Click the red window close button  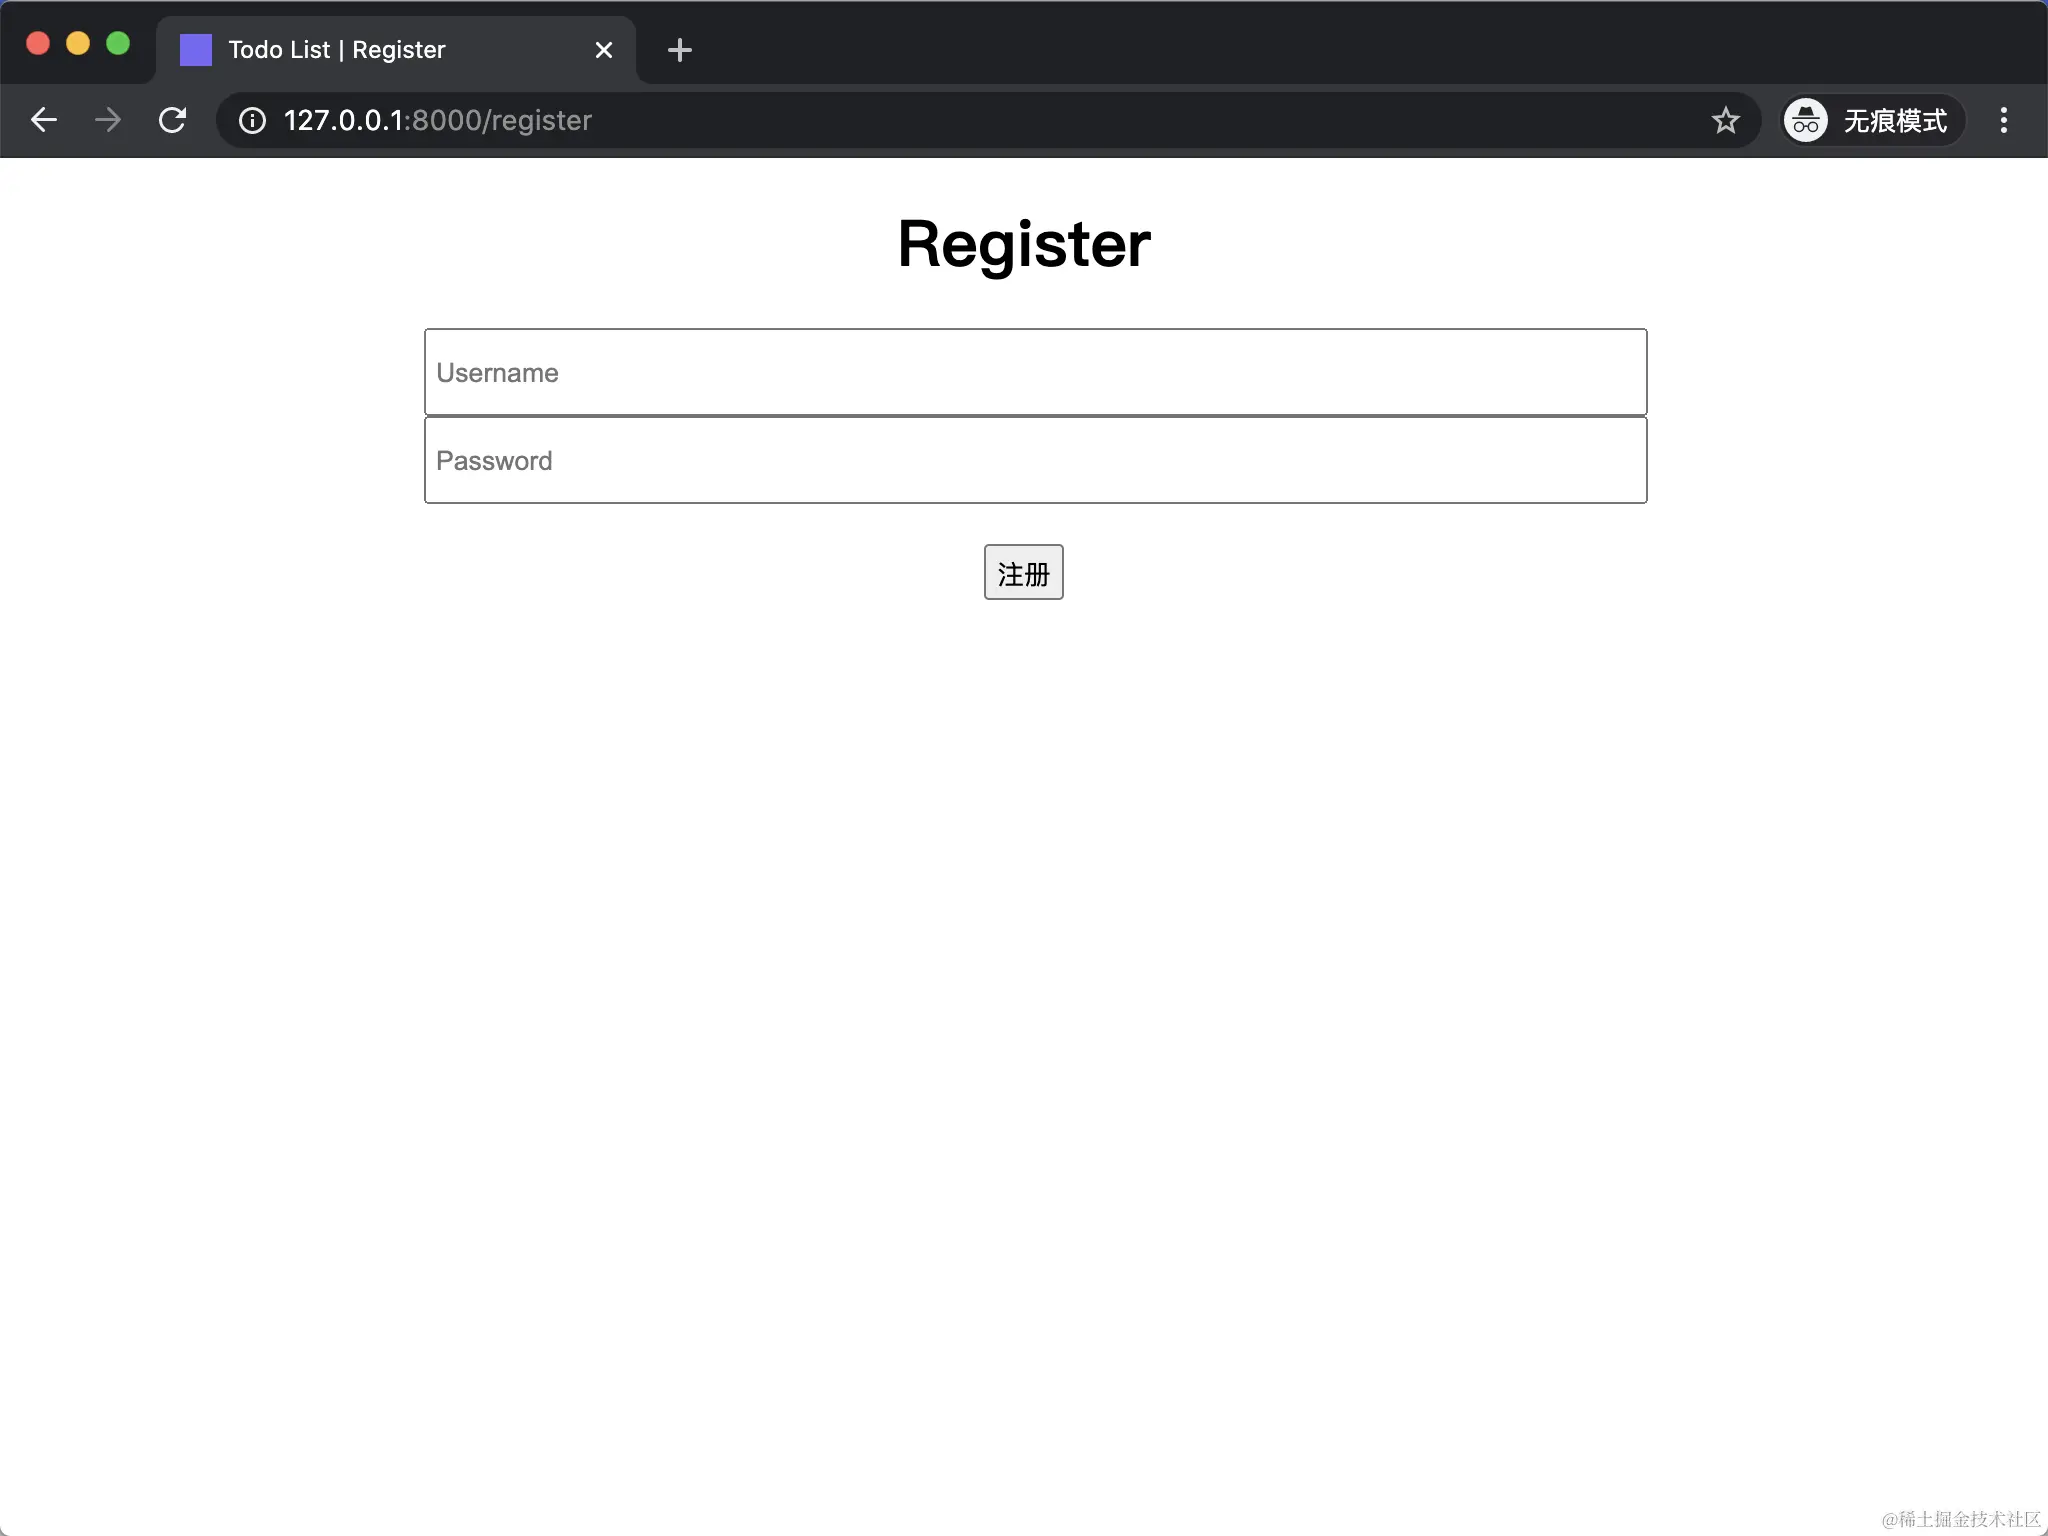click(38, 43)
